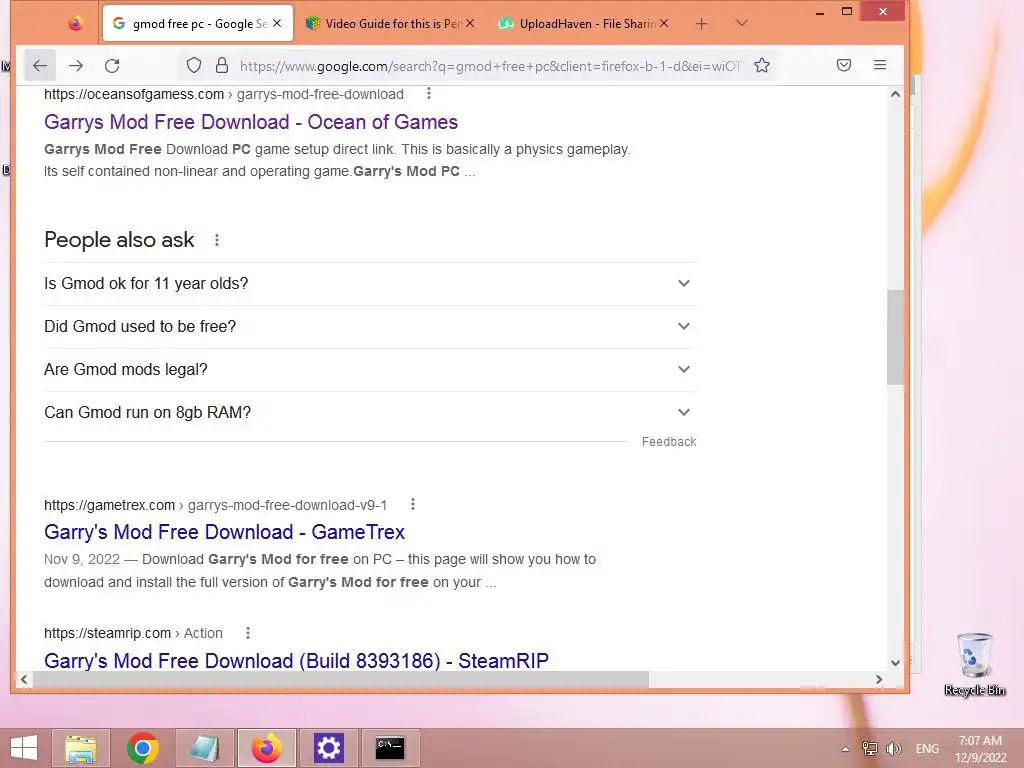The width and height of the screenshot is (1024, 768).
Task: Click the vertical scrollbar up arrow
Action: pyautogui.click(x=895, y=94)
